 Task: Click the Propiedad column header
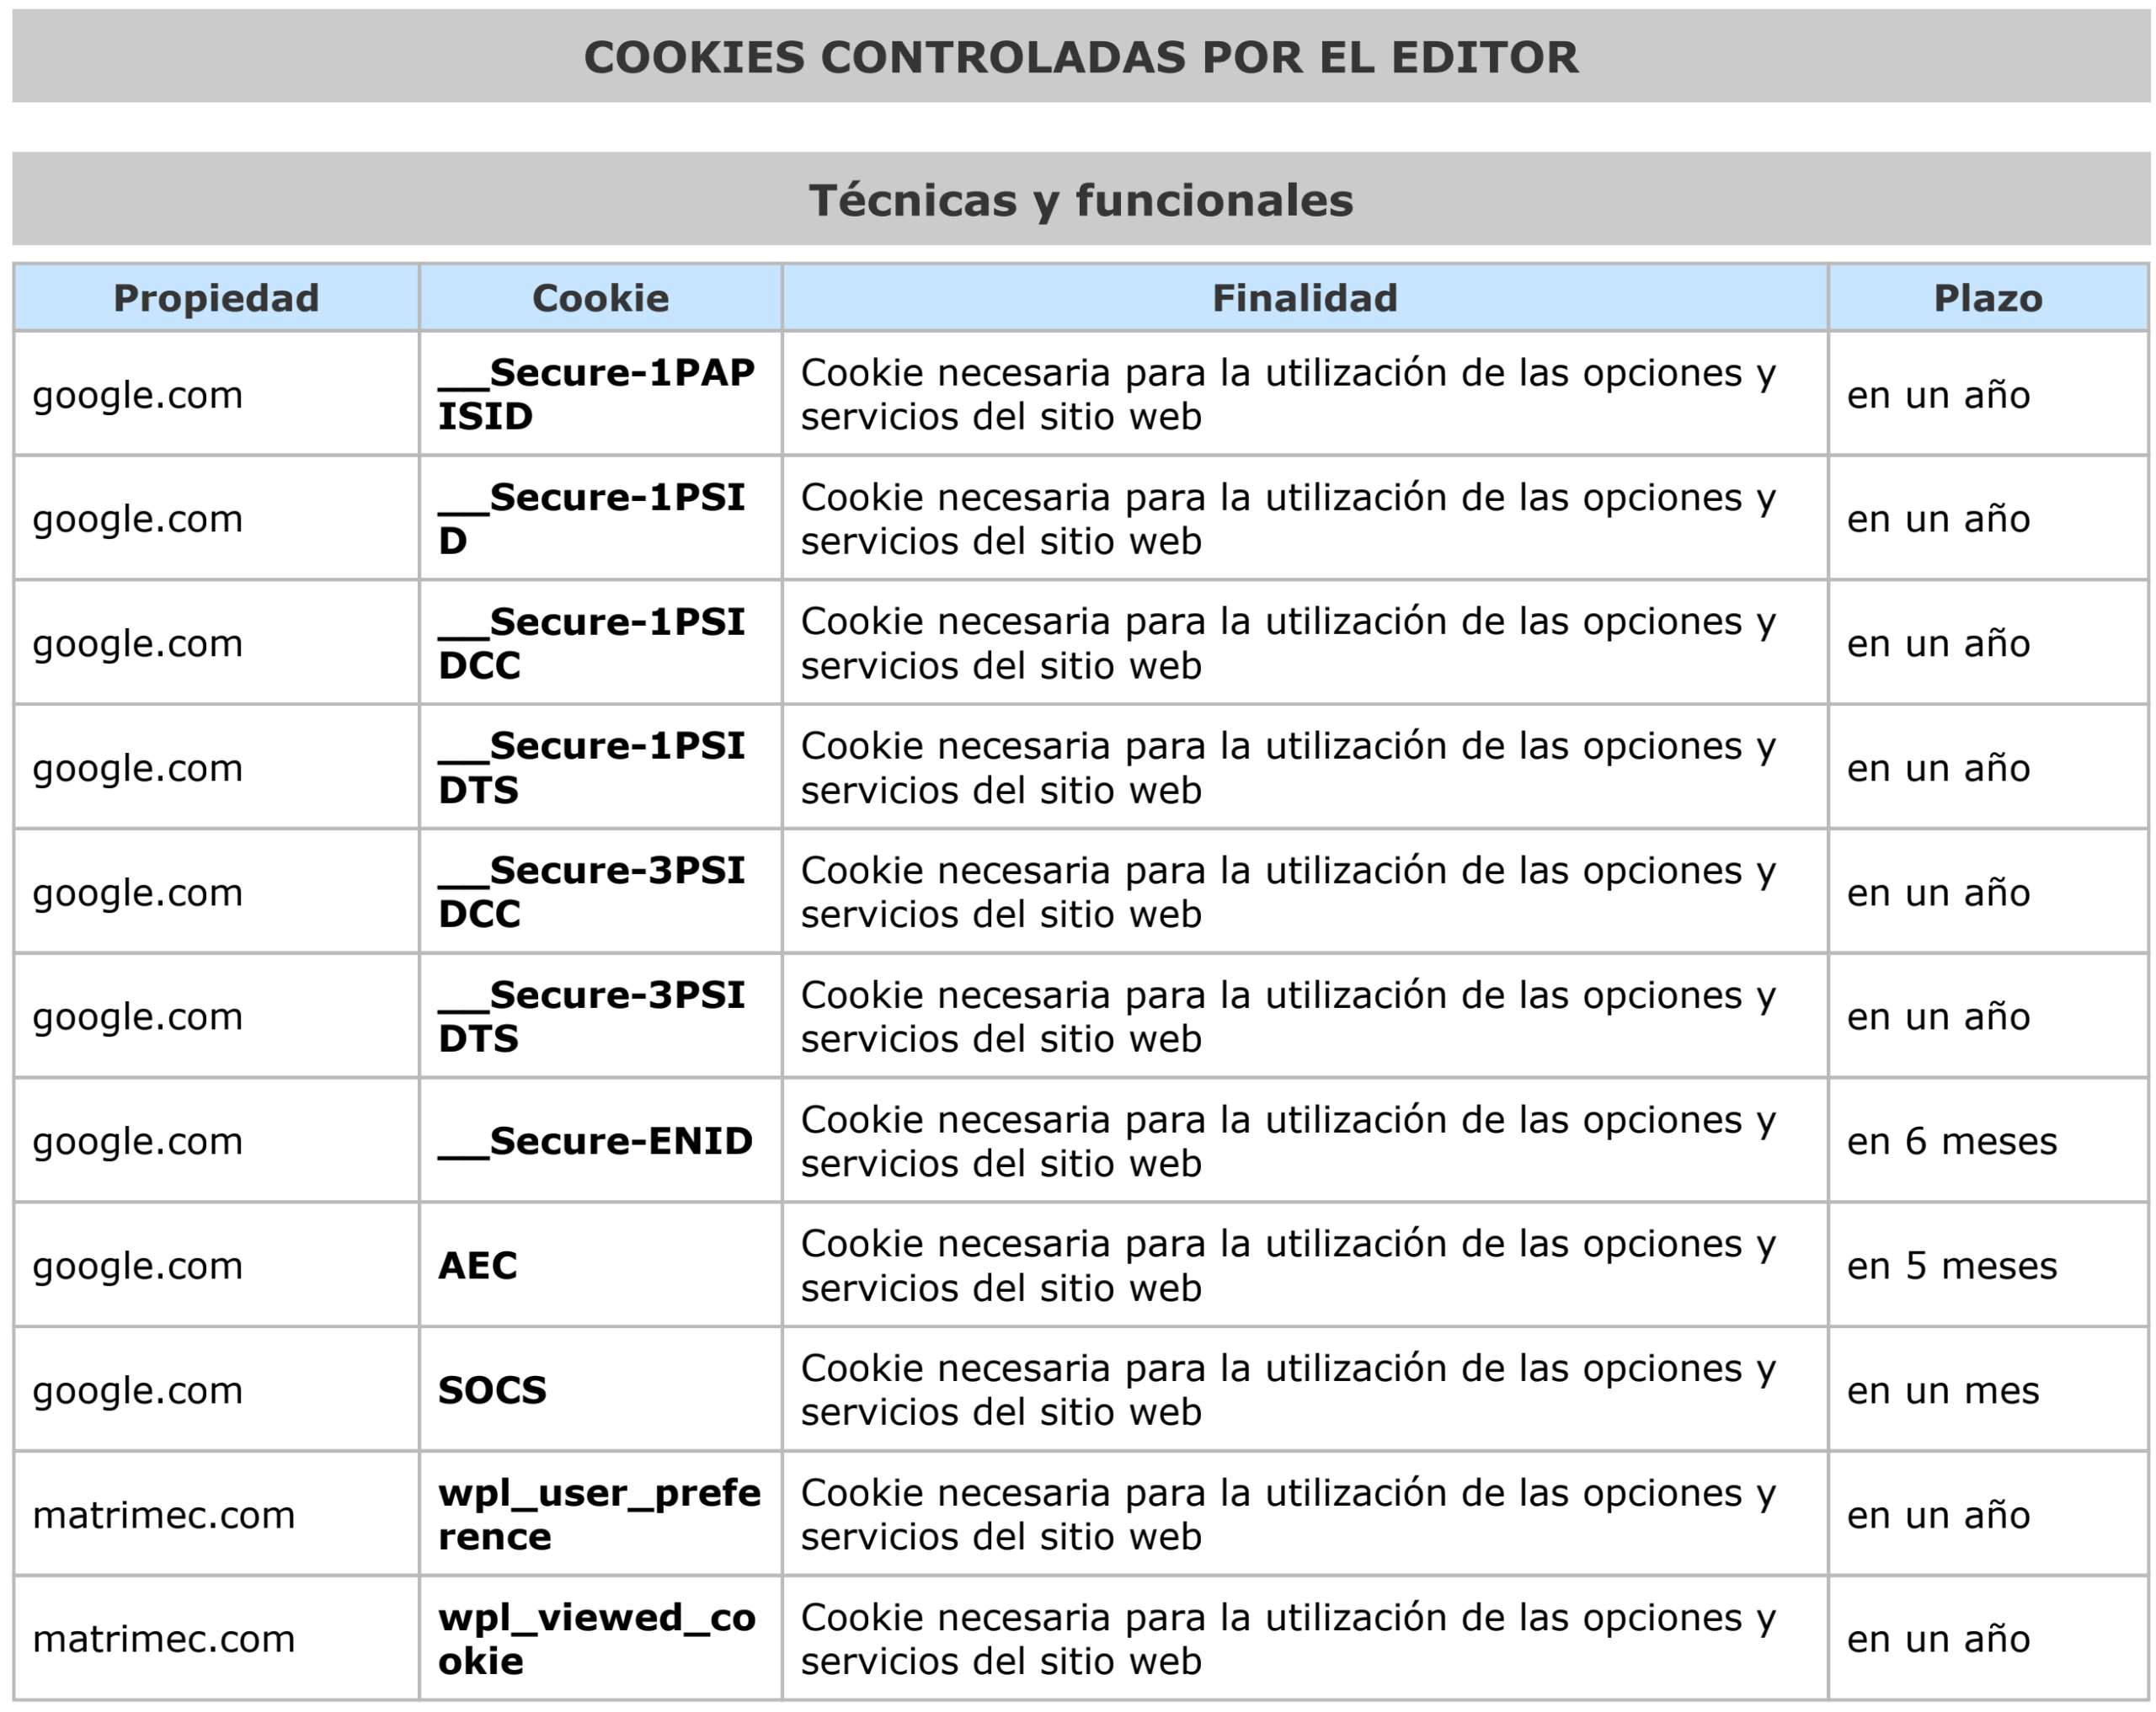click(216, 298)
